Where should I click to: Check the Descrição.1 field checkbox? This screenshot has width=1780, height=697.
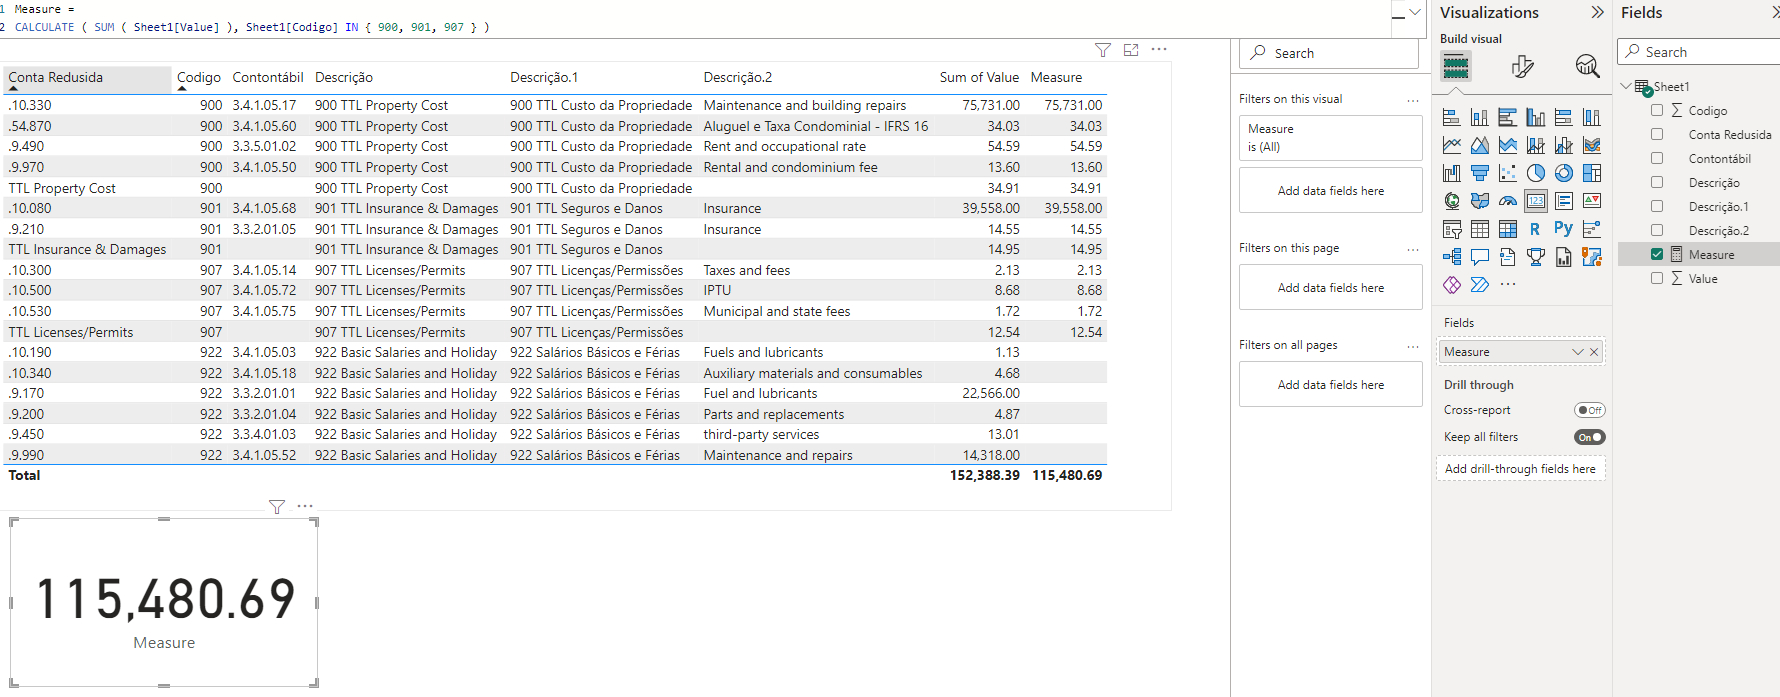[1657, 207]
